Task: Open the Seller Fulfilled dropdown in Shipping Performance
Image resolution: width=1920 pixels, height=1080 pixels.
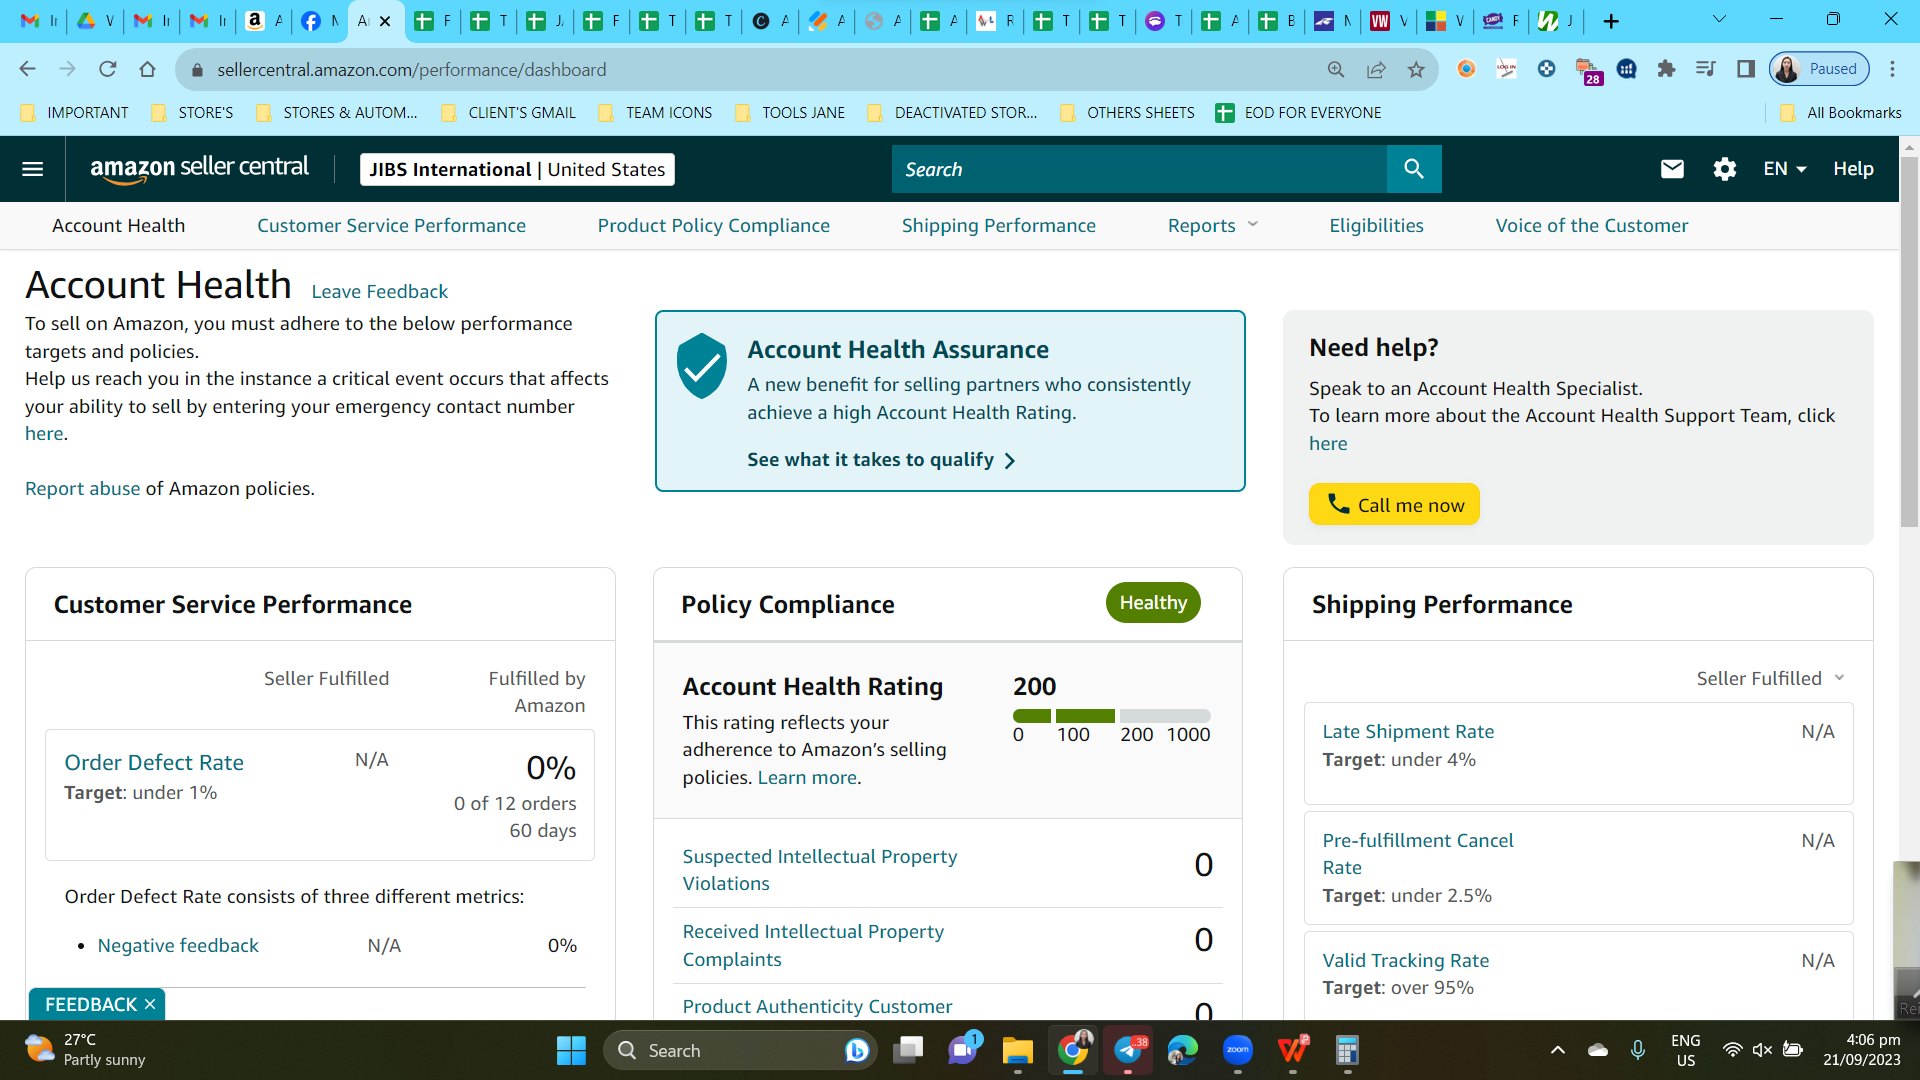Action: click(x=1771, y=678)
